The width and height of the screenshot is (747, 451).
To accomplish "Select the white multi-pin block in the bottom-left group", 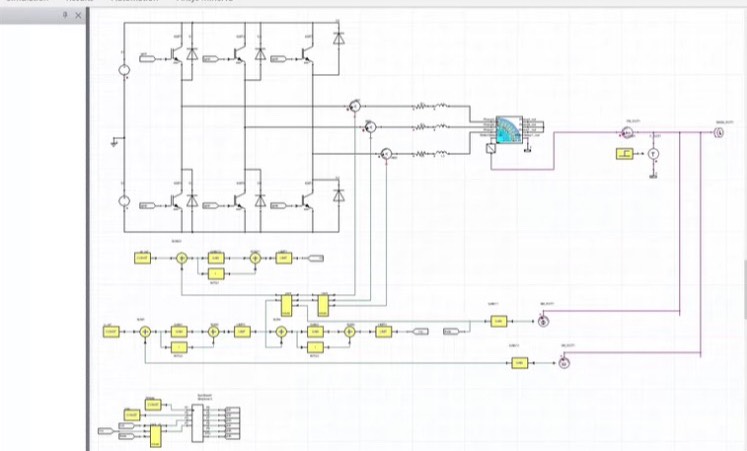I will [x=197, y=423].
